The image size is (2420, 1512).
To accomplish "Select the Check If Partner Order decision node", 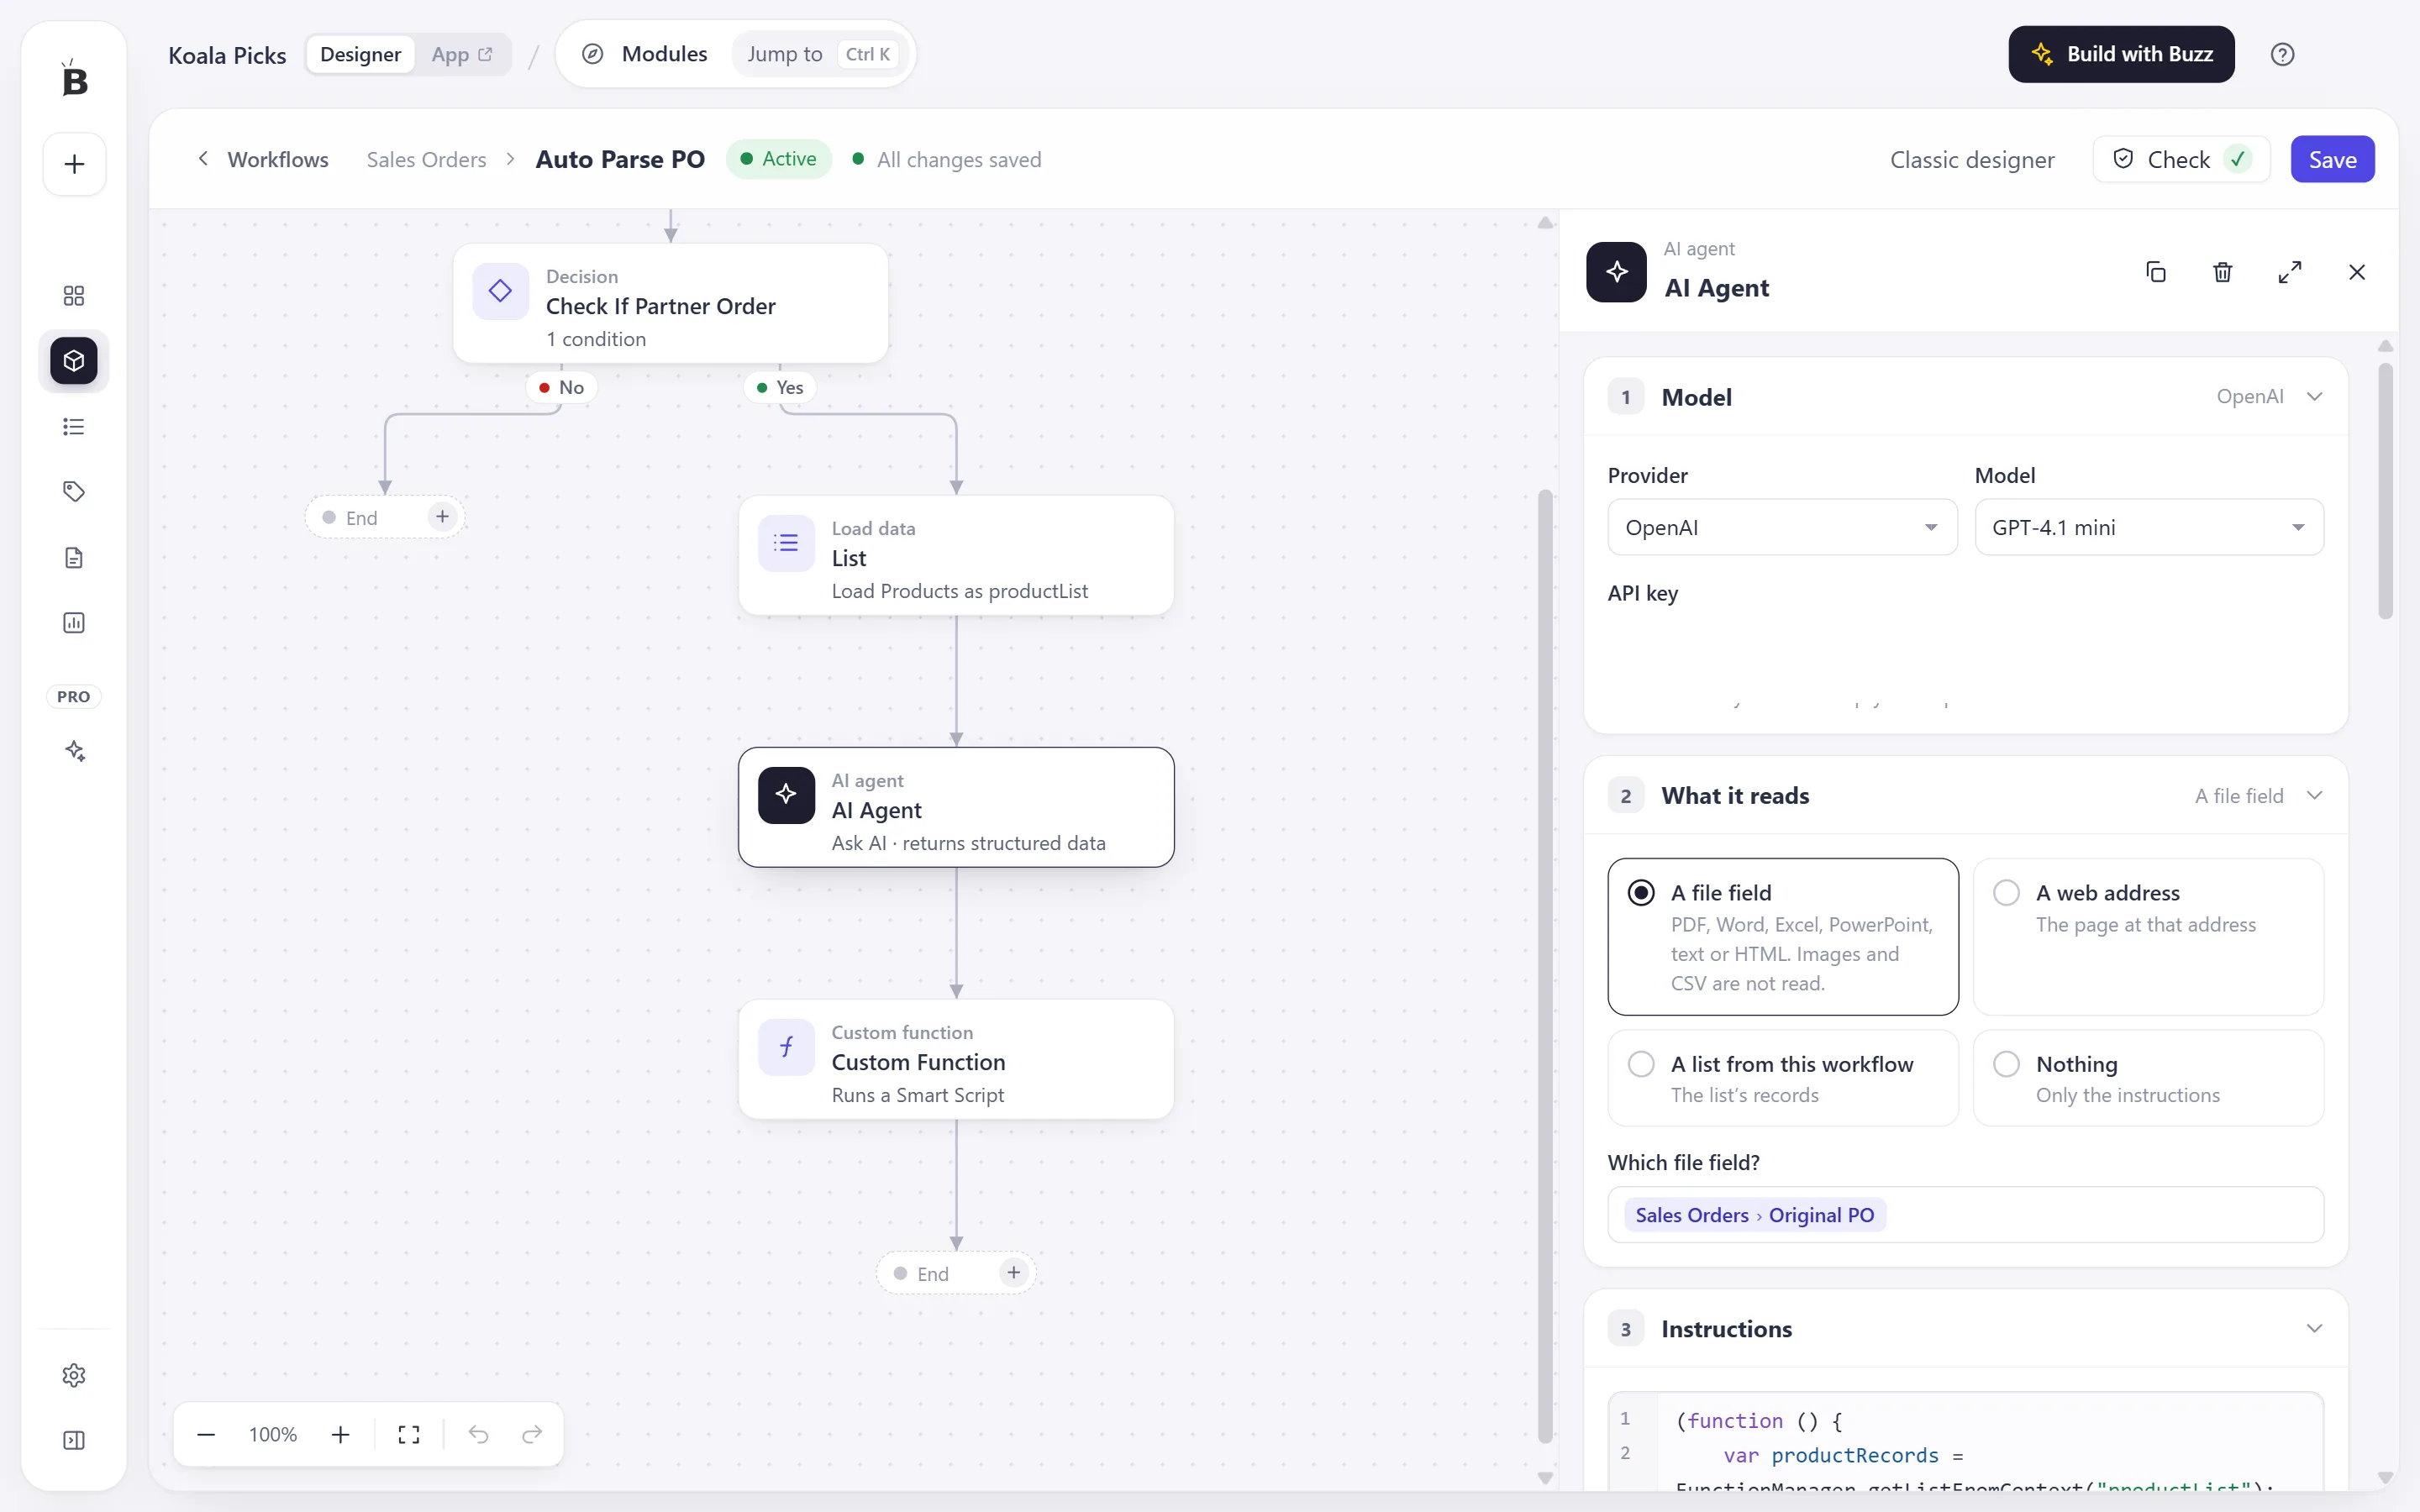I will (670, 304).
